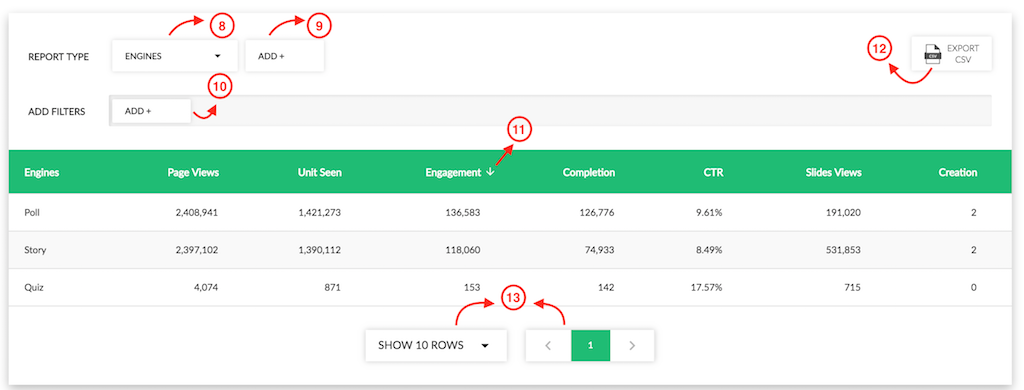1024x390 pixels.
Task: Select the Quiz row label
Action: pyautogui.click(x=35, y=287)
